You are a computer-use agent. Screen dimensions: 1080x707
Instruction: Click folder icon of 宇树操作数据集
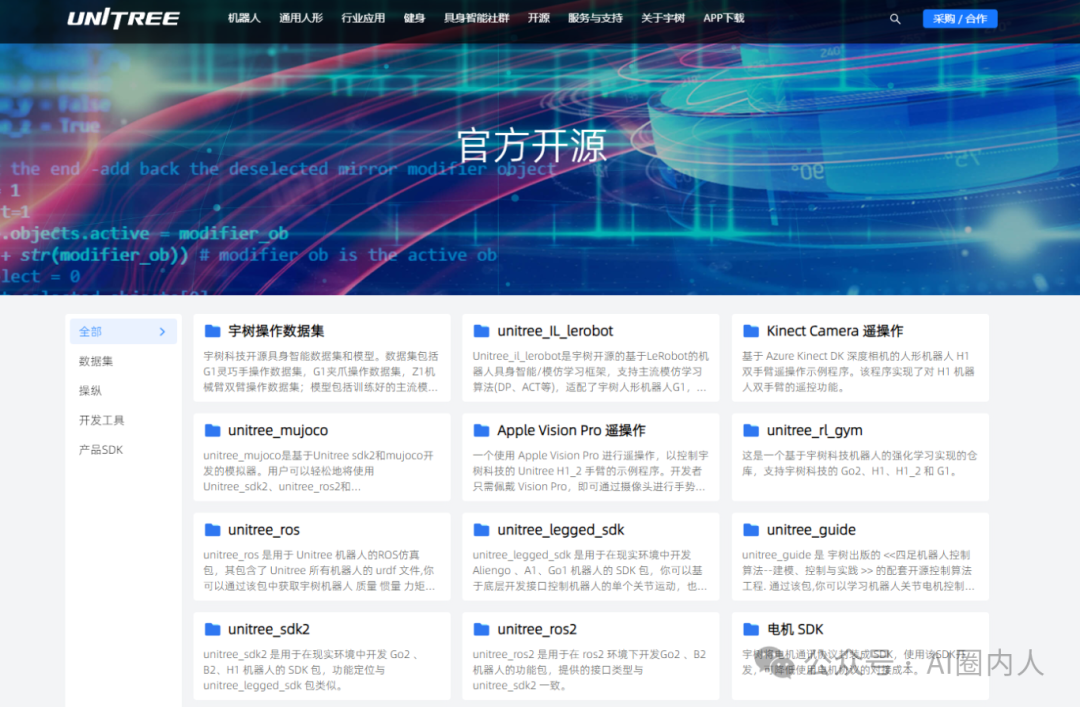[212, 331]
